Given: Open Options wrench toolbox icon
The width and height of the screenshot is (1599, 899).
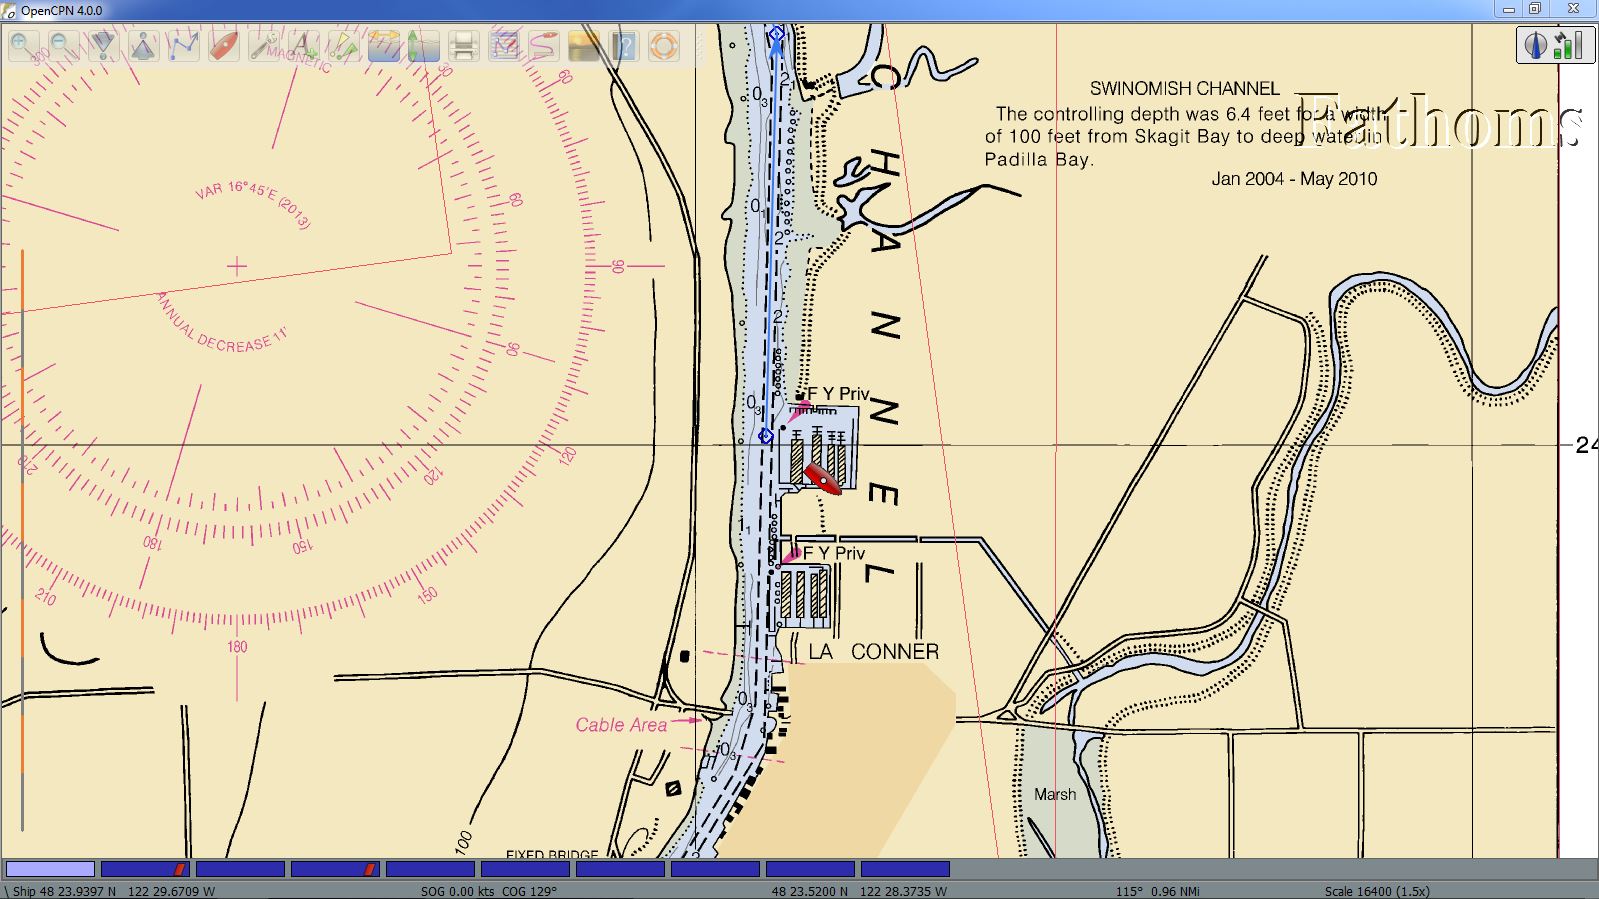Looking at the screenshot, I should [x=263, y=46].
